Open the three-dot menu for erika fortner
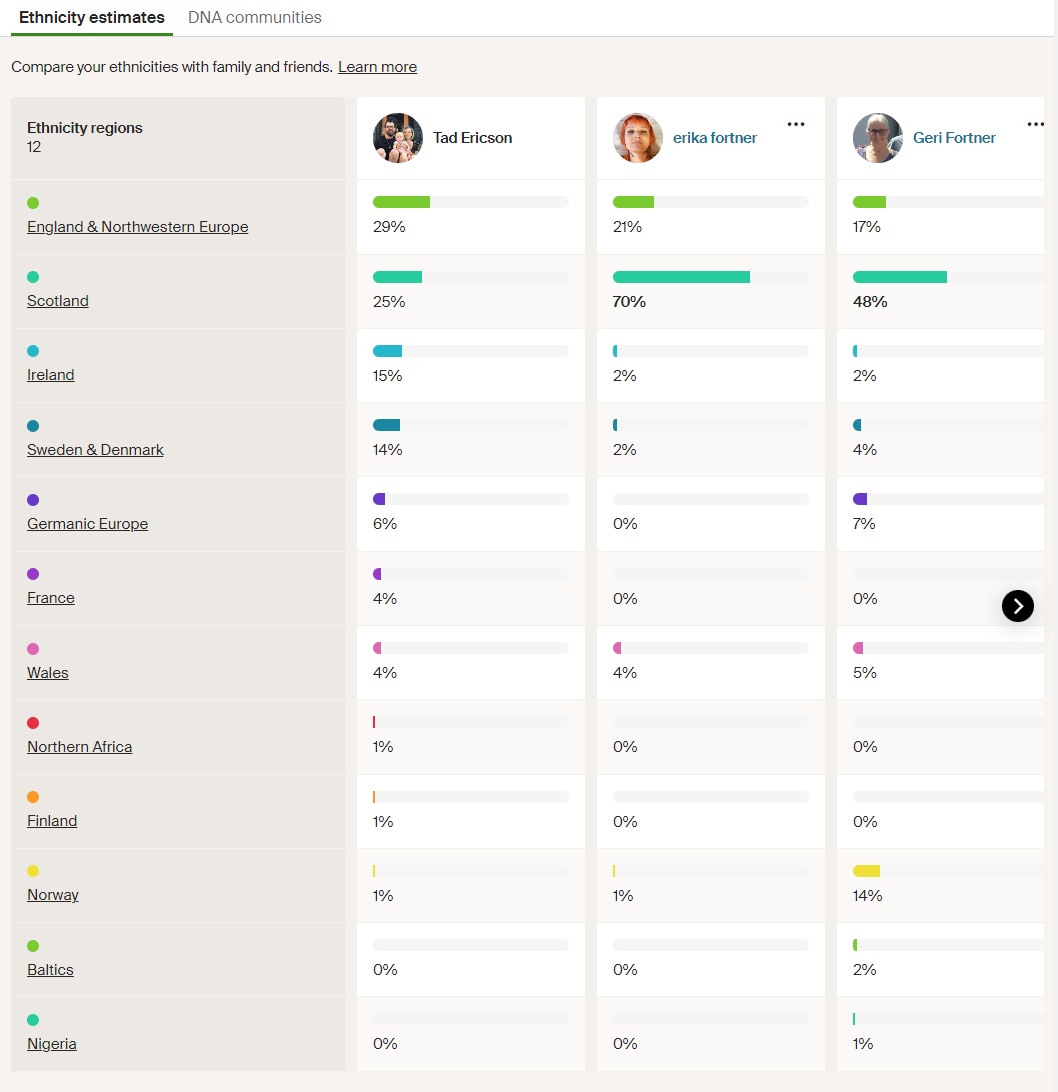 point(796,124)
